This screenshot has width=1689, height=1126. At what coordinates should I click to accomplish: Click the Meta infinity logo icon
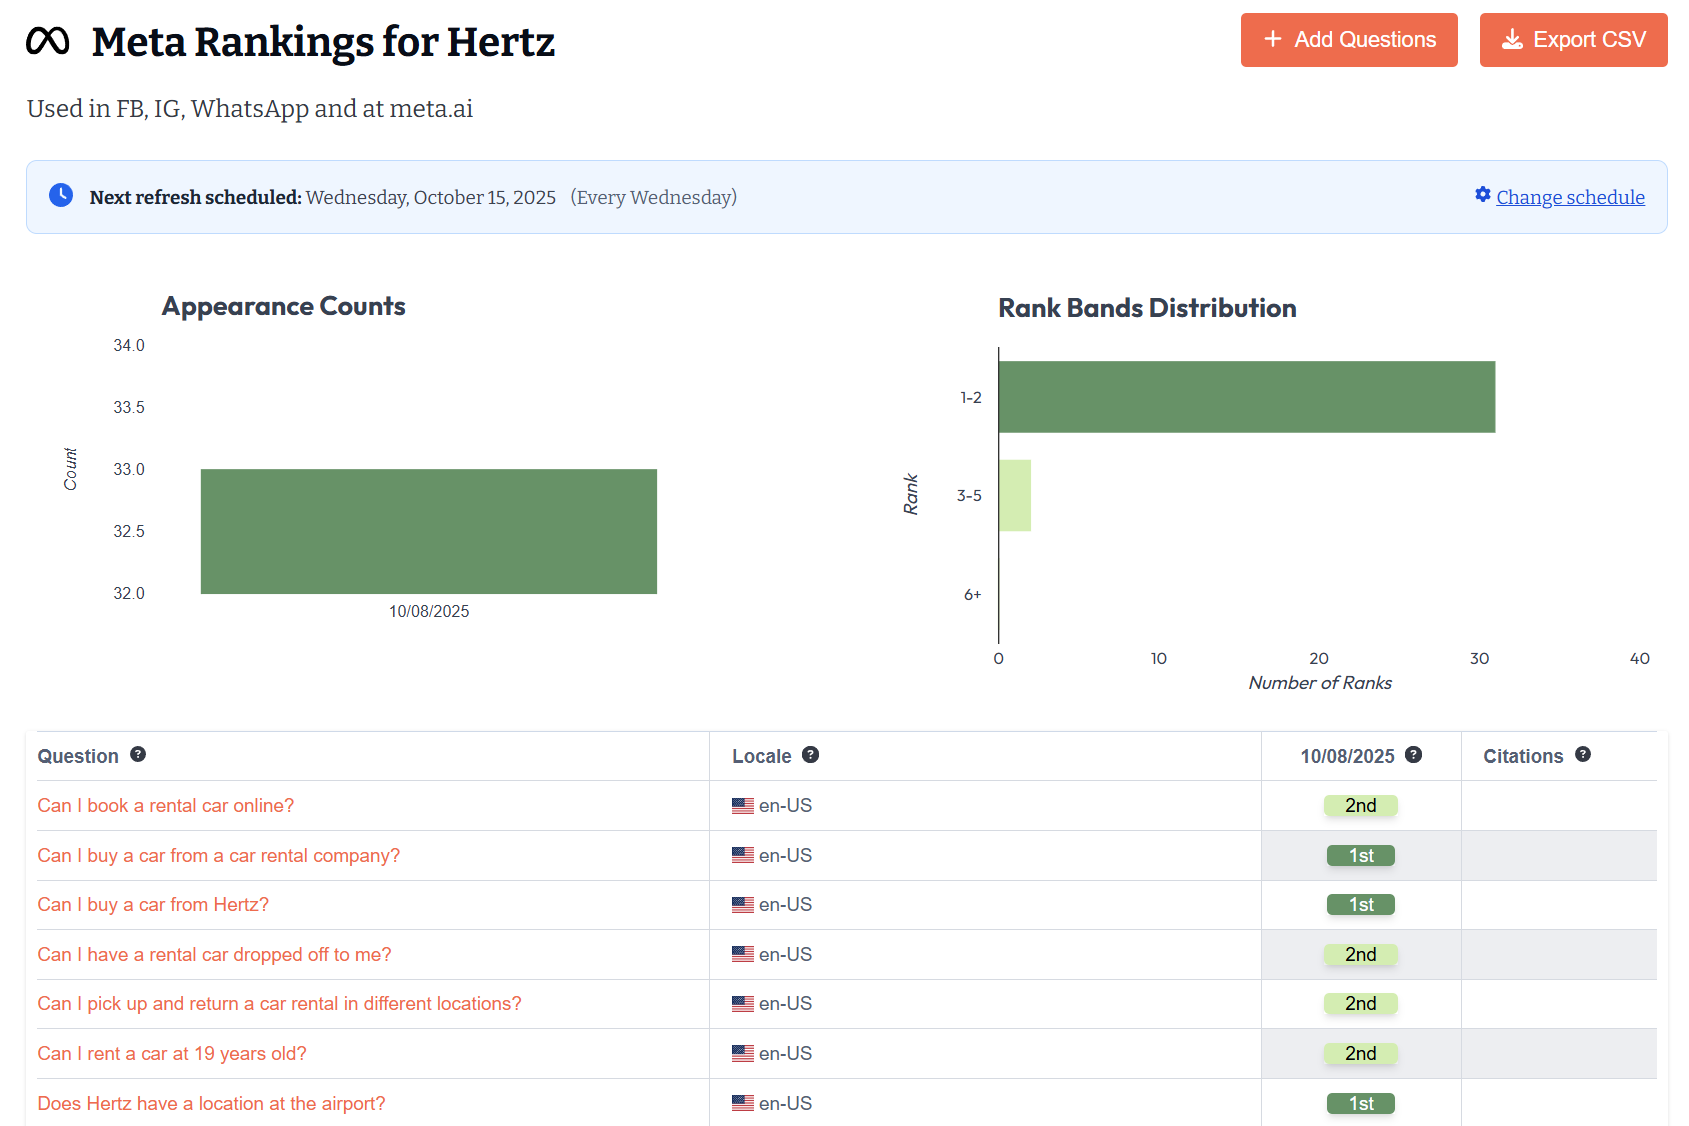tap(48, 41)
